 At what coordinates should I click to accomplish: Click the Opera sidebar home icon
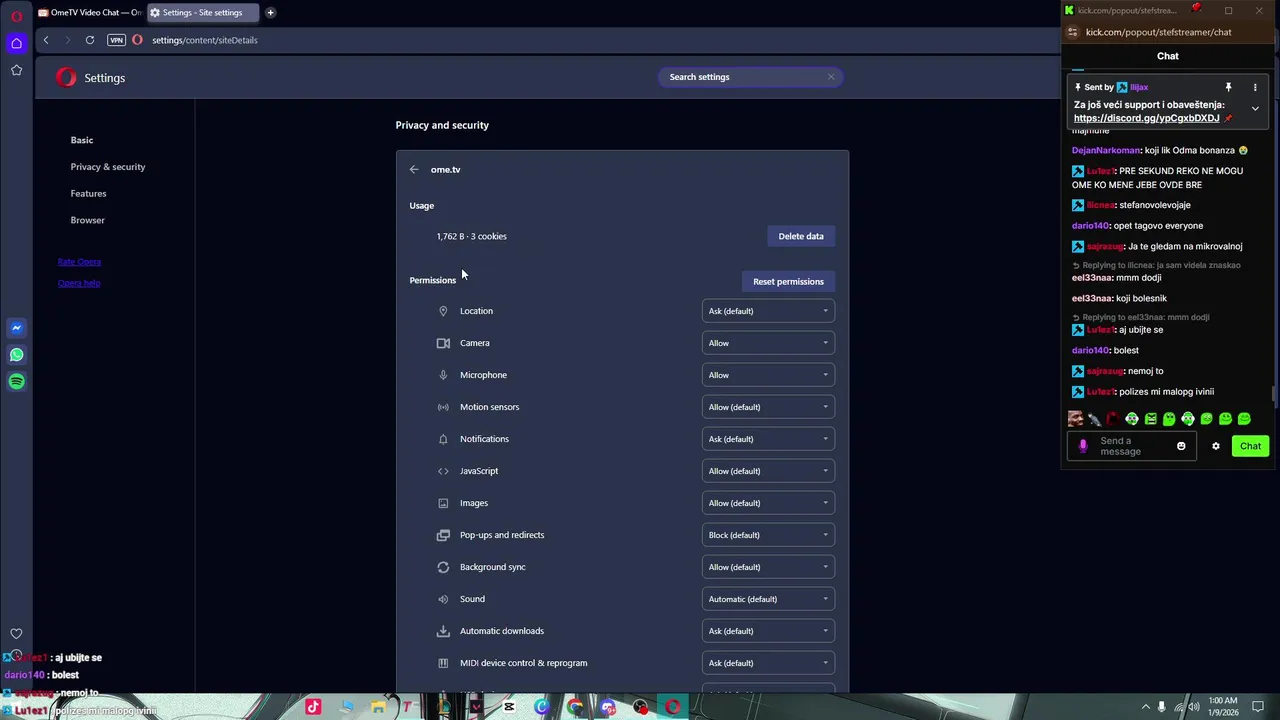(x=16, y=43)
